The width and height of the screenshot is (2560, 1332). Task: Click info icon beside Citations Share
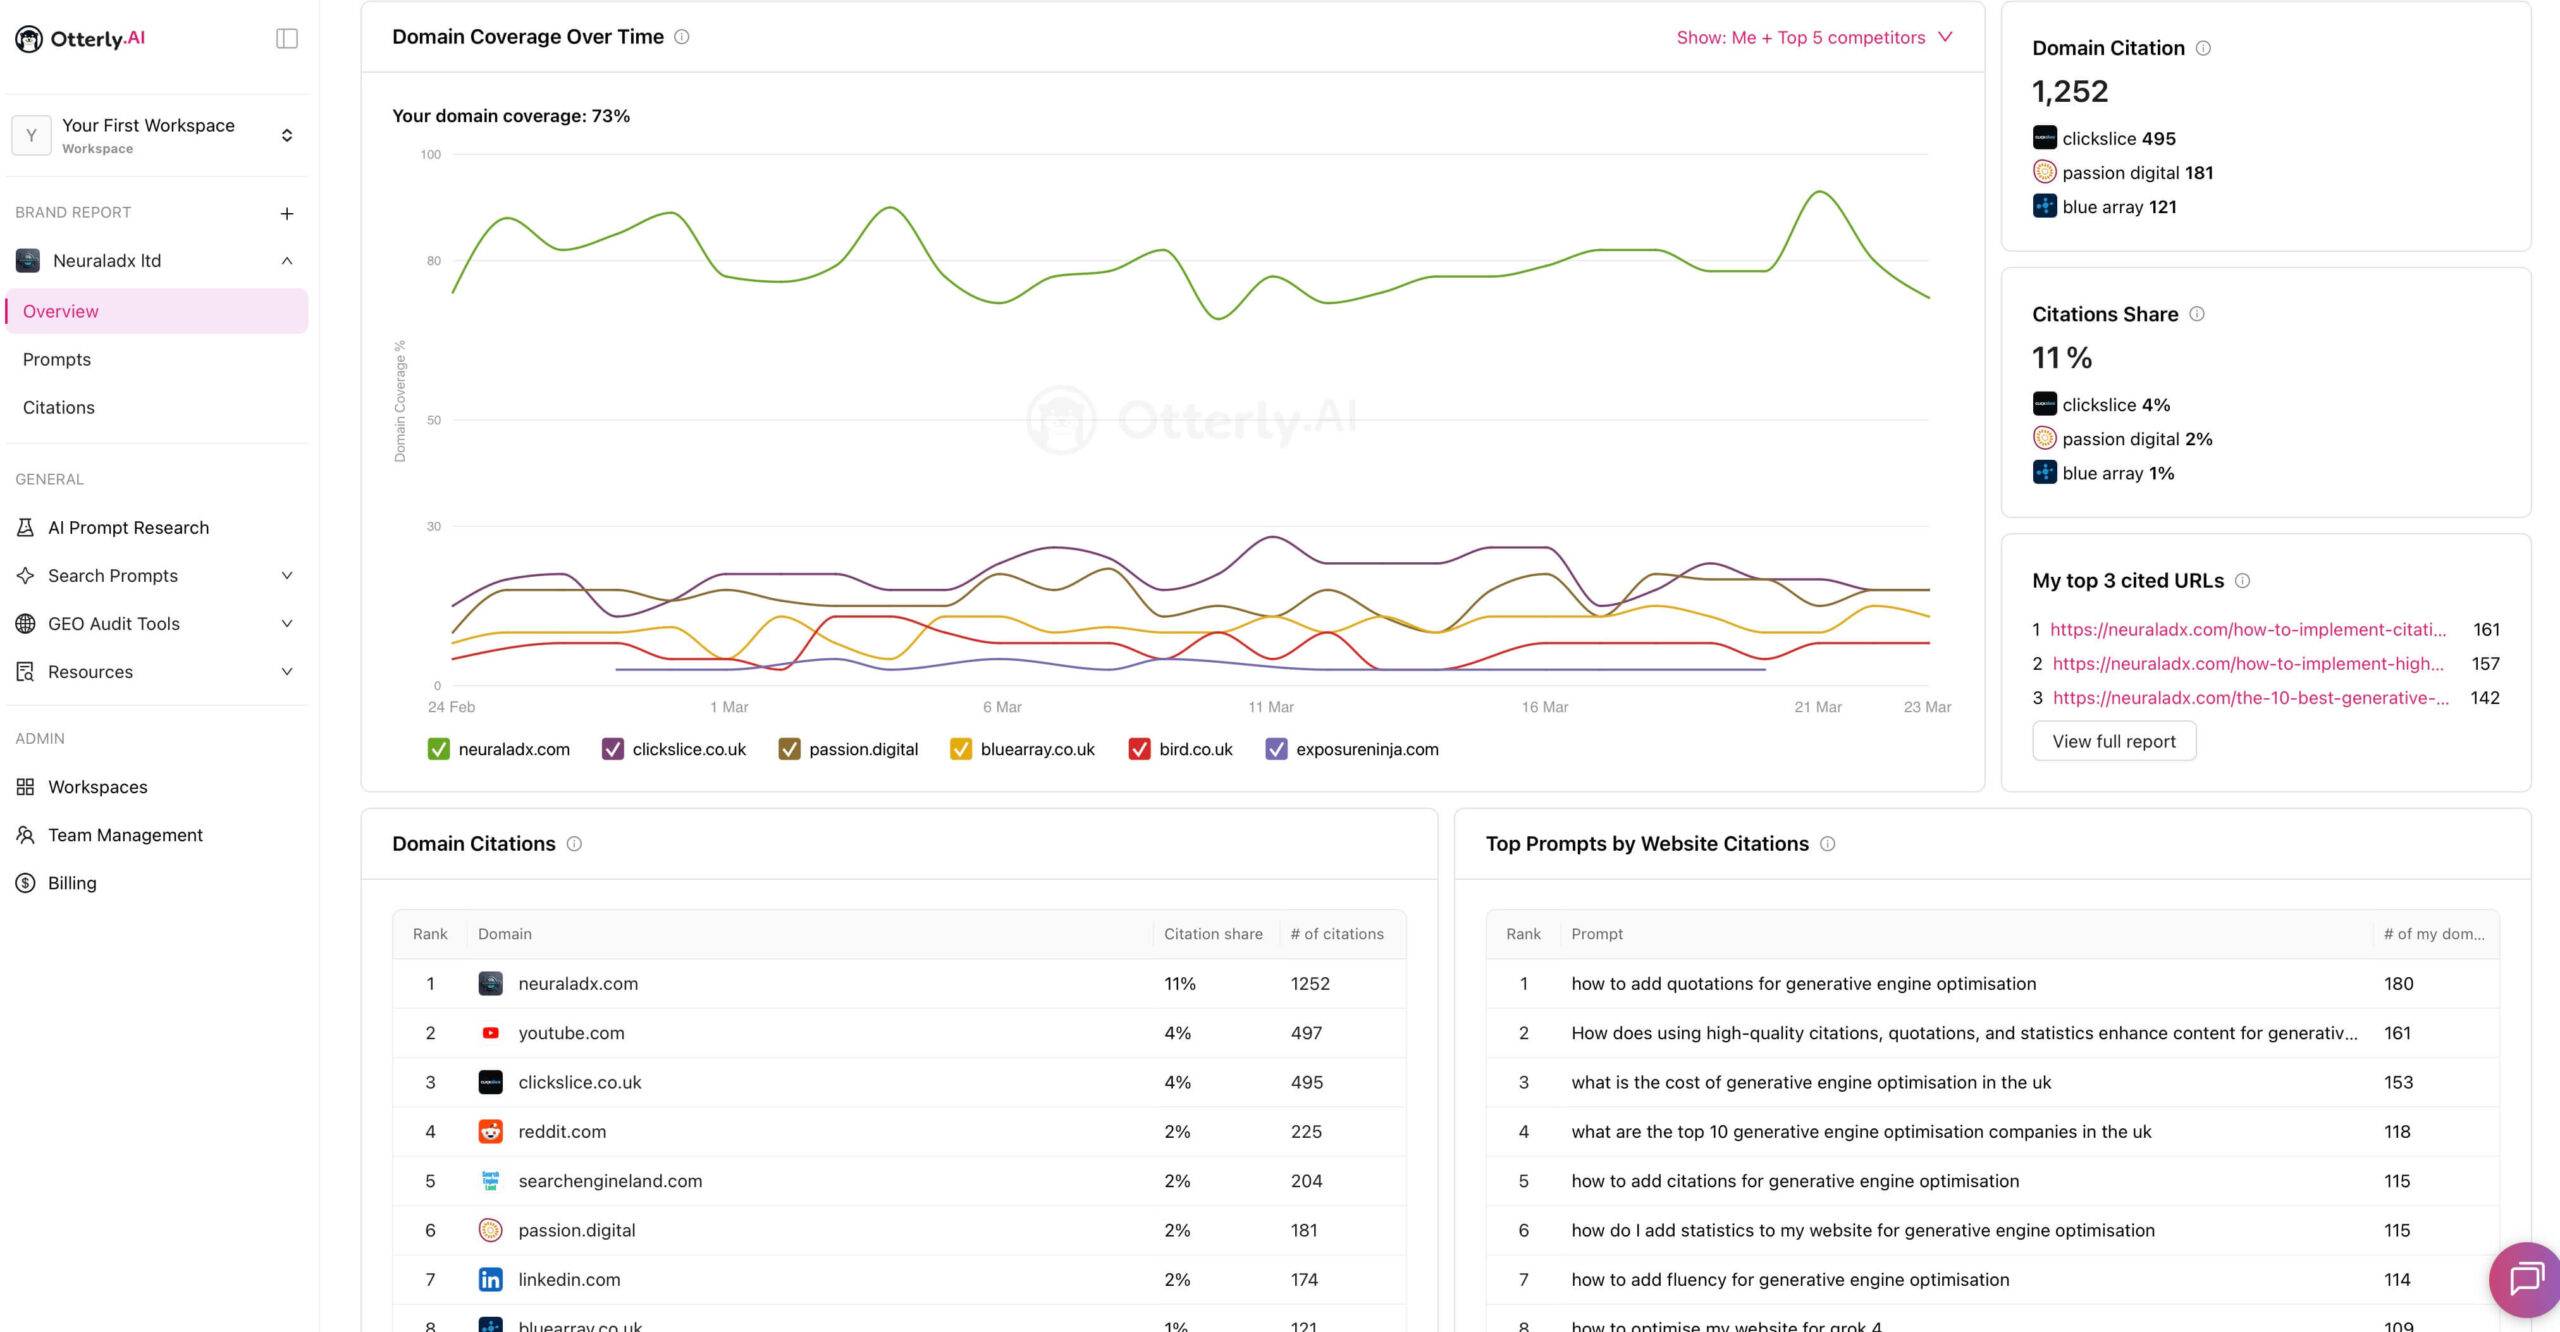2197,314
